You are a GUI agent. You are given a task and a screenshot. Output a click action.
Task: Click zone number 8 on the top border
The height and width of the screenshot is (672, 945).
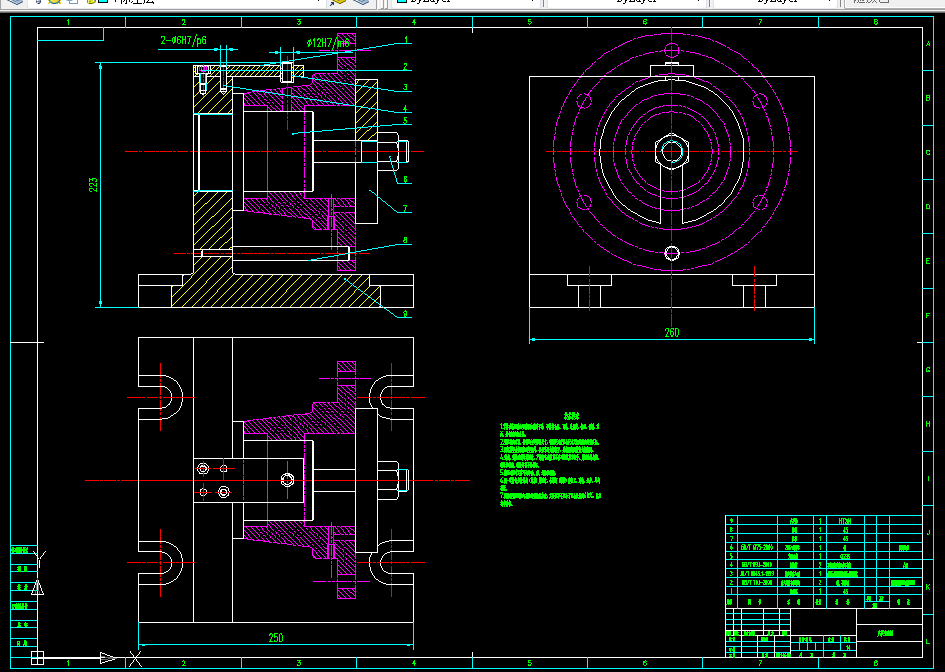click(876, 22)
